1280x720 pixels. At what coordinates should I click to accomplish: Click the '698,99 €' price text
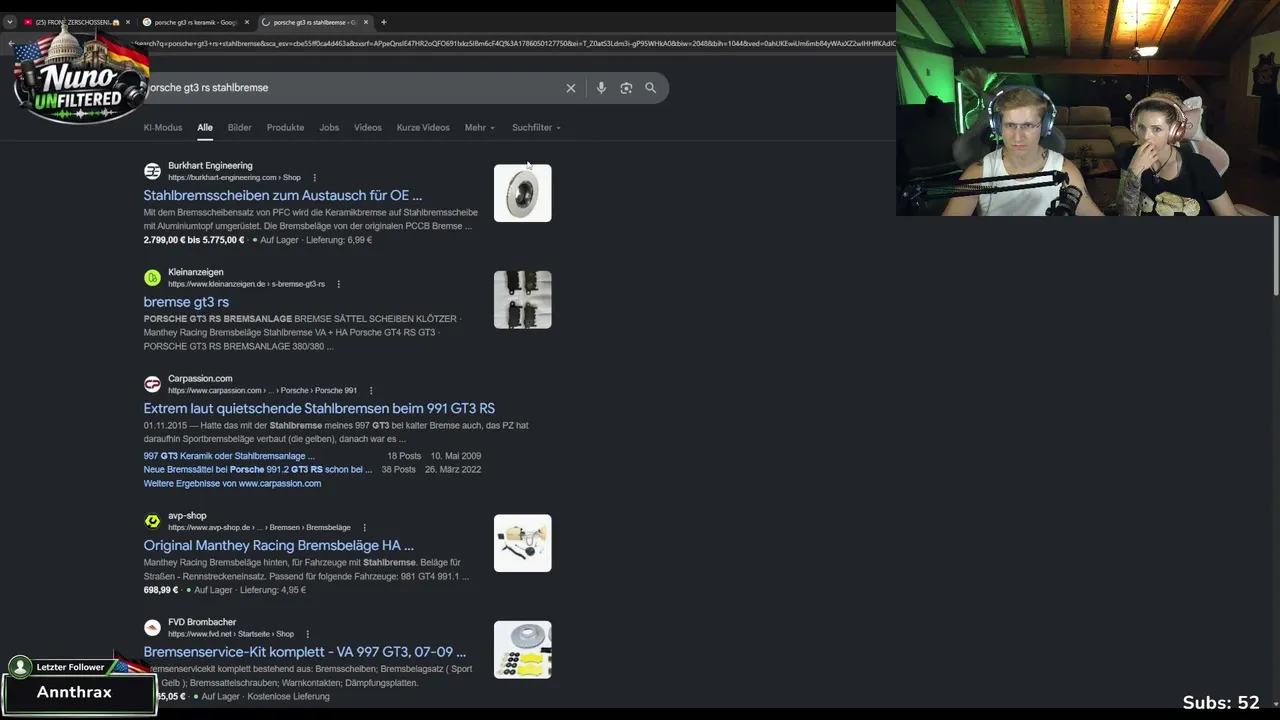pyautogui.click(x=161, y=590)
